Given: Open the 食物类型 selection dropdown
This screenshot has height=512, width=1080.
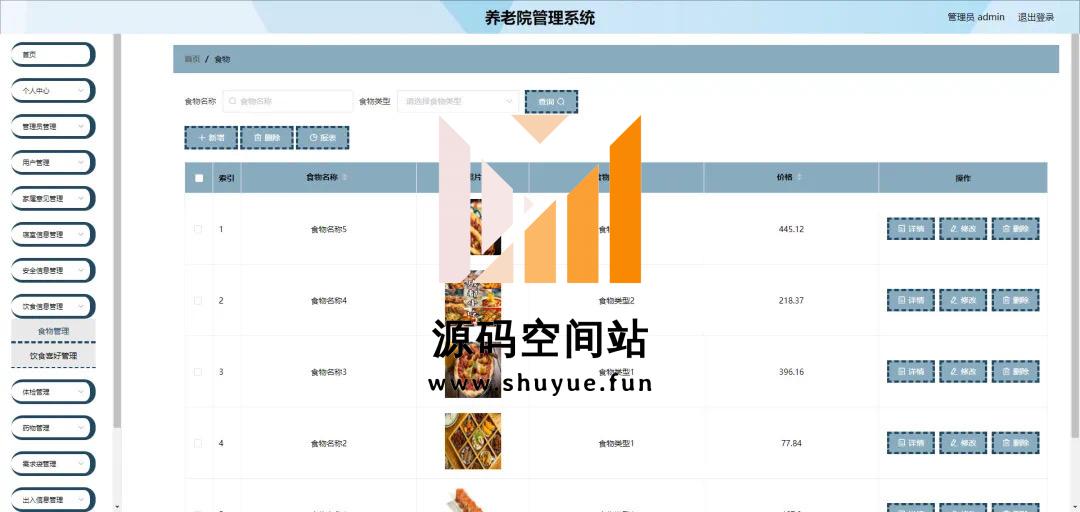Looking at the screenshot, I should 458,101.
